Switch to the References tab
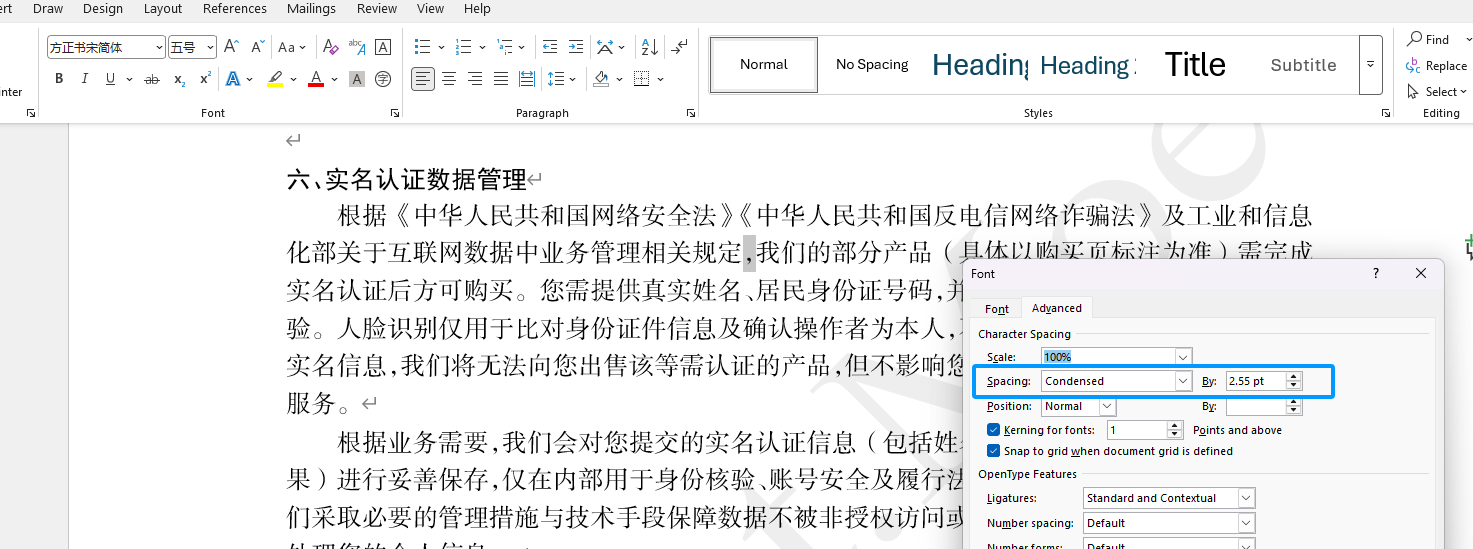The width and height of the screenshot is (1473, 549). 235,8
